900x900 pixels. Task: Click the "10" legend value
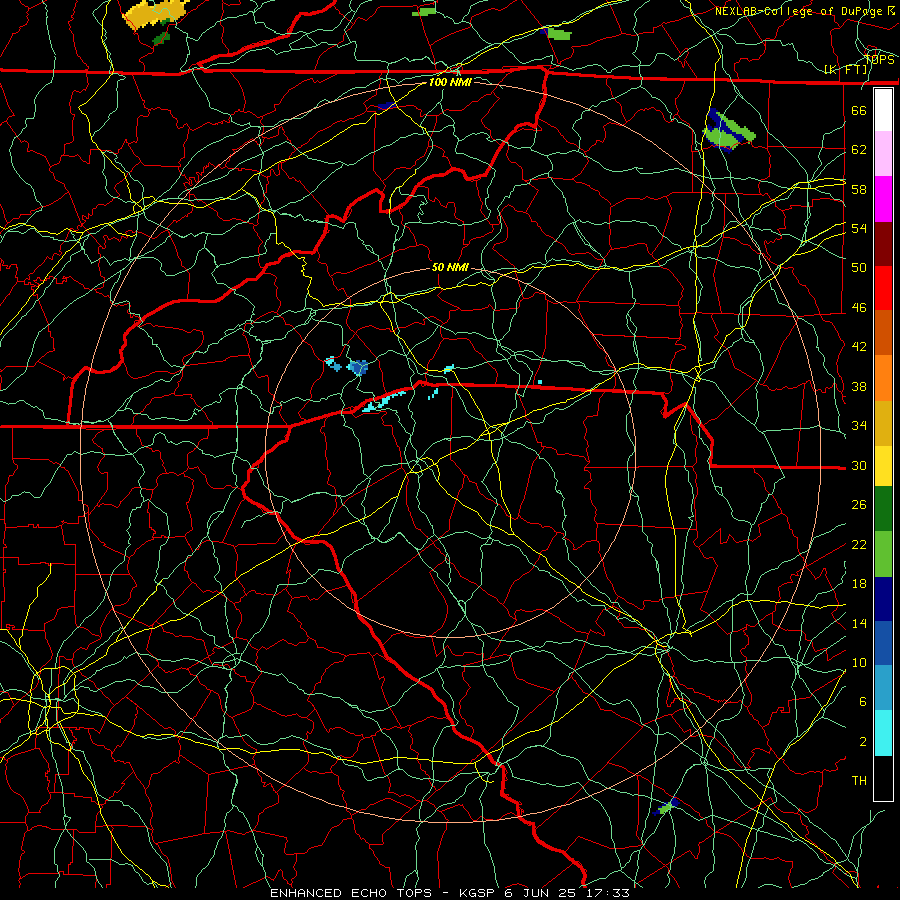(x=859, y=663)
